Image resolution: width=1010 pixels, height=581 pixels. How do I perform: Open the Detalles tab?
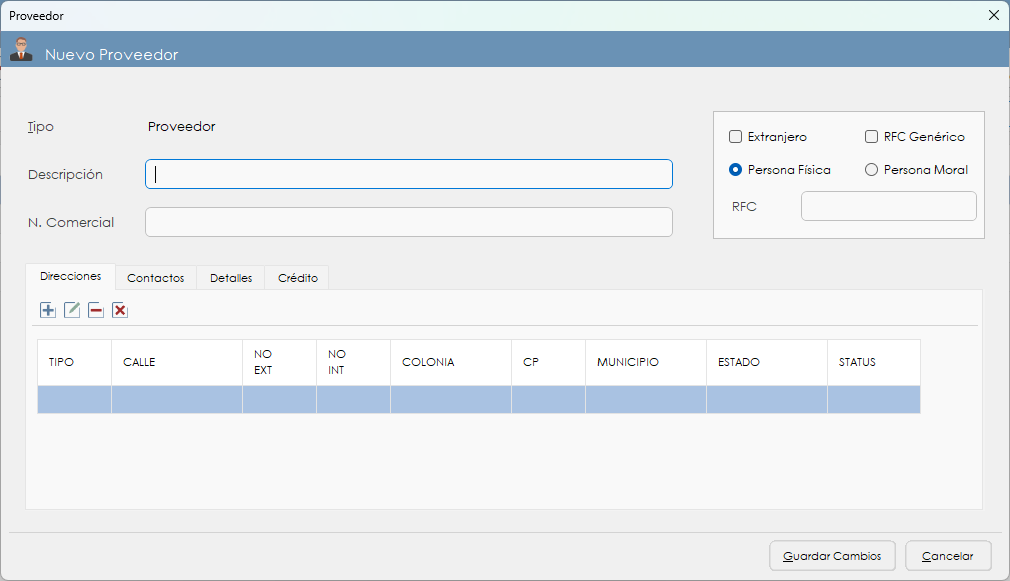click(231, 278)
